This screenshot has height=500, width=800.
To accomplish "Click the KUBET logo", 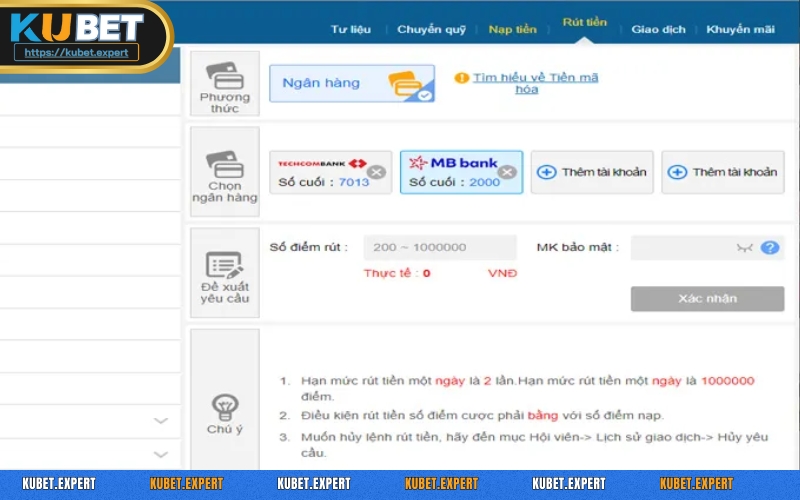I will point(78,27).
